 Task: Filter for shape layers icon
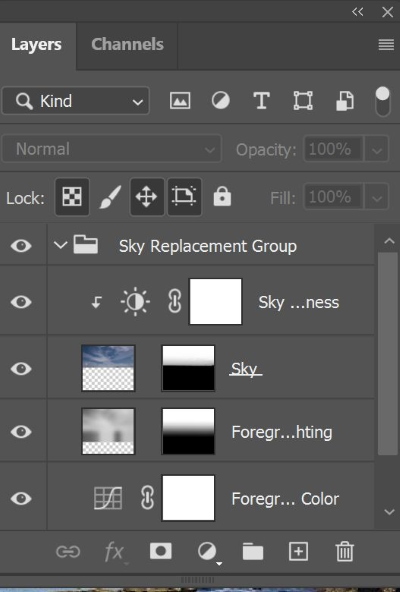pos(303,101)
